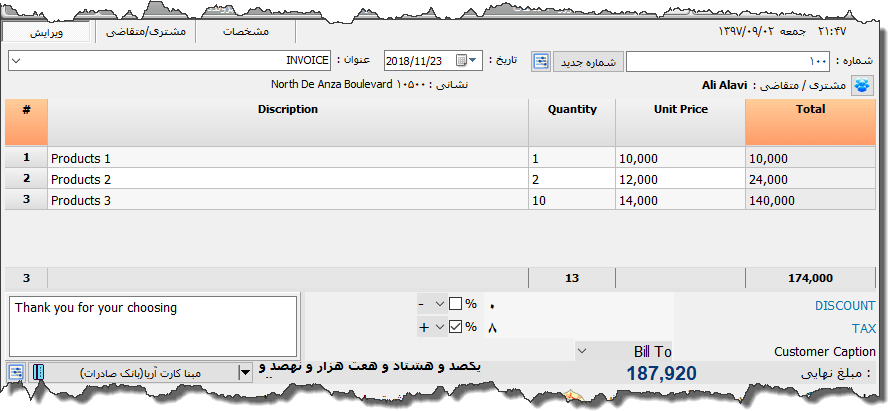Click the calendar icon in the date field
The image size is (888, 411).
pos(461,61)
